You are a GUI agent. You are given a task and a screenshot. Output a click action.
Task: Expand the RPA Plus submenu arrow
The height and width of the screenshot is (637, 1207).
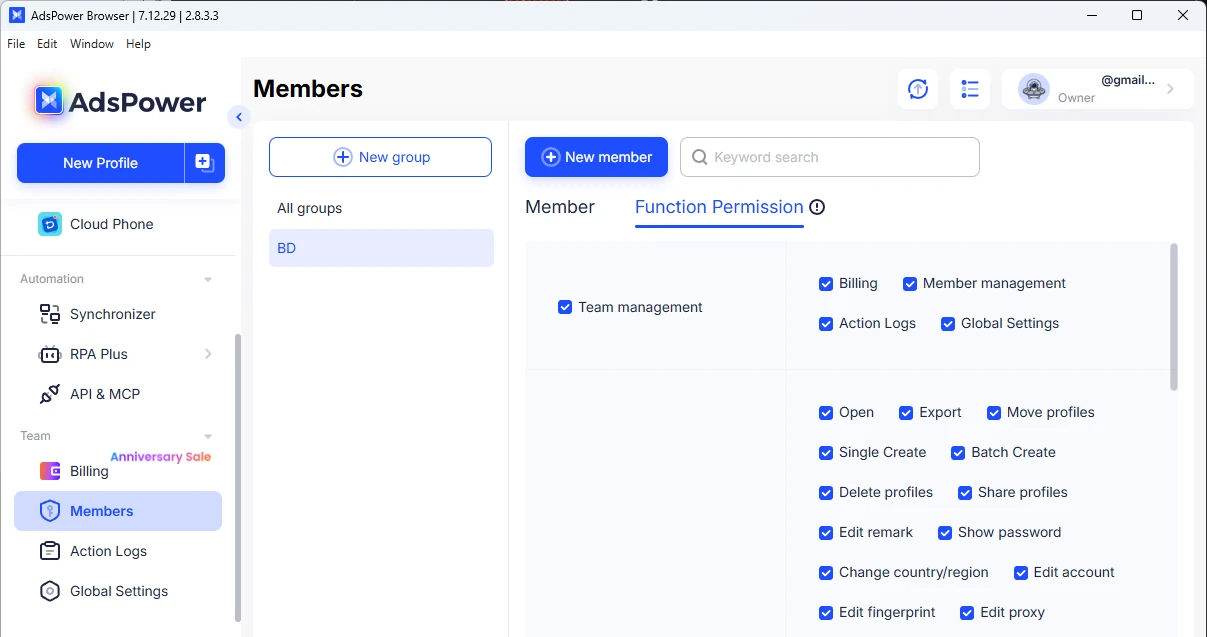click(x=208, y=354)
